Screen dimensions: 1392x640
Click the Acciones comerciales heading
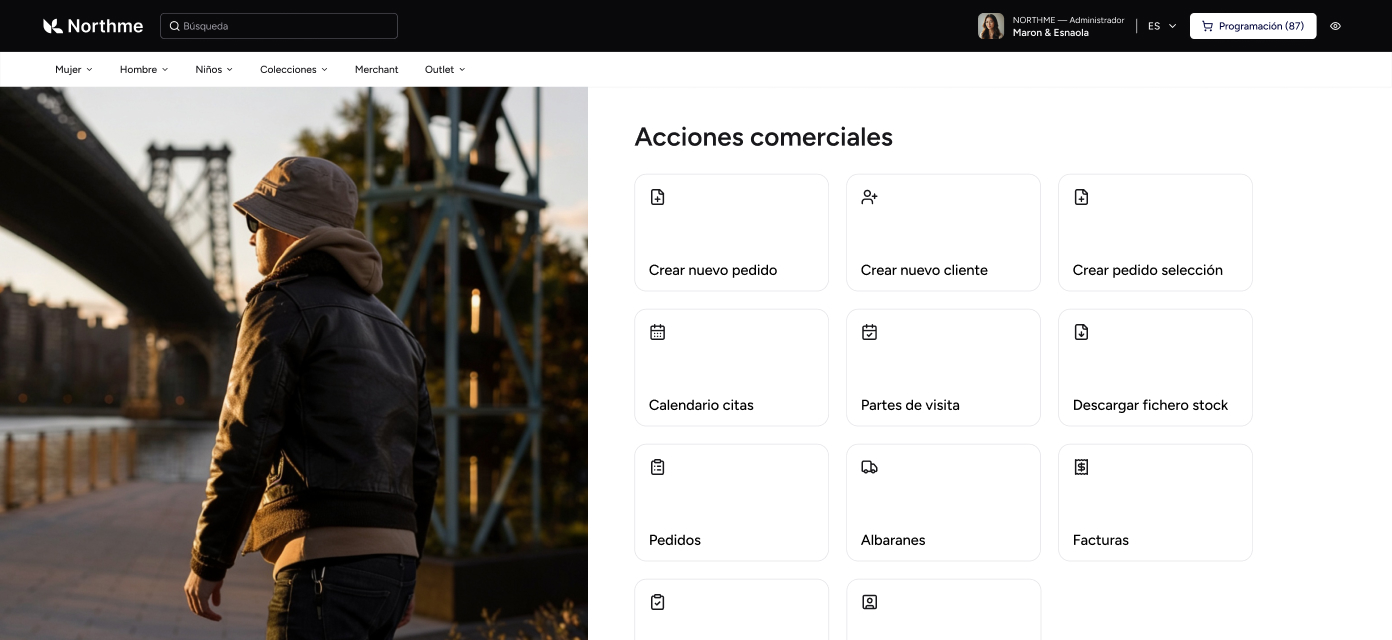coord(764,137)
